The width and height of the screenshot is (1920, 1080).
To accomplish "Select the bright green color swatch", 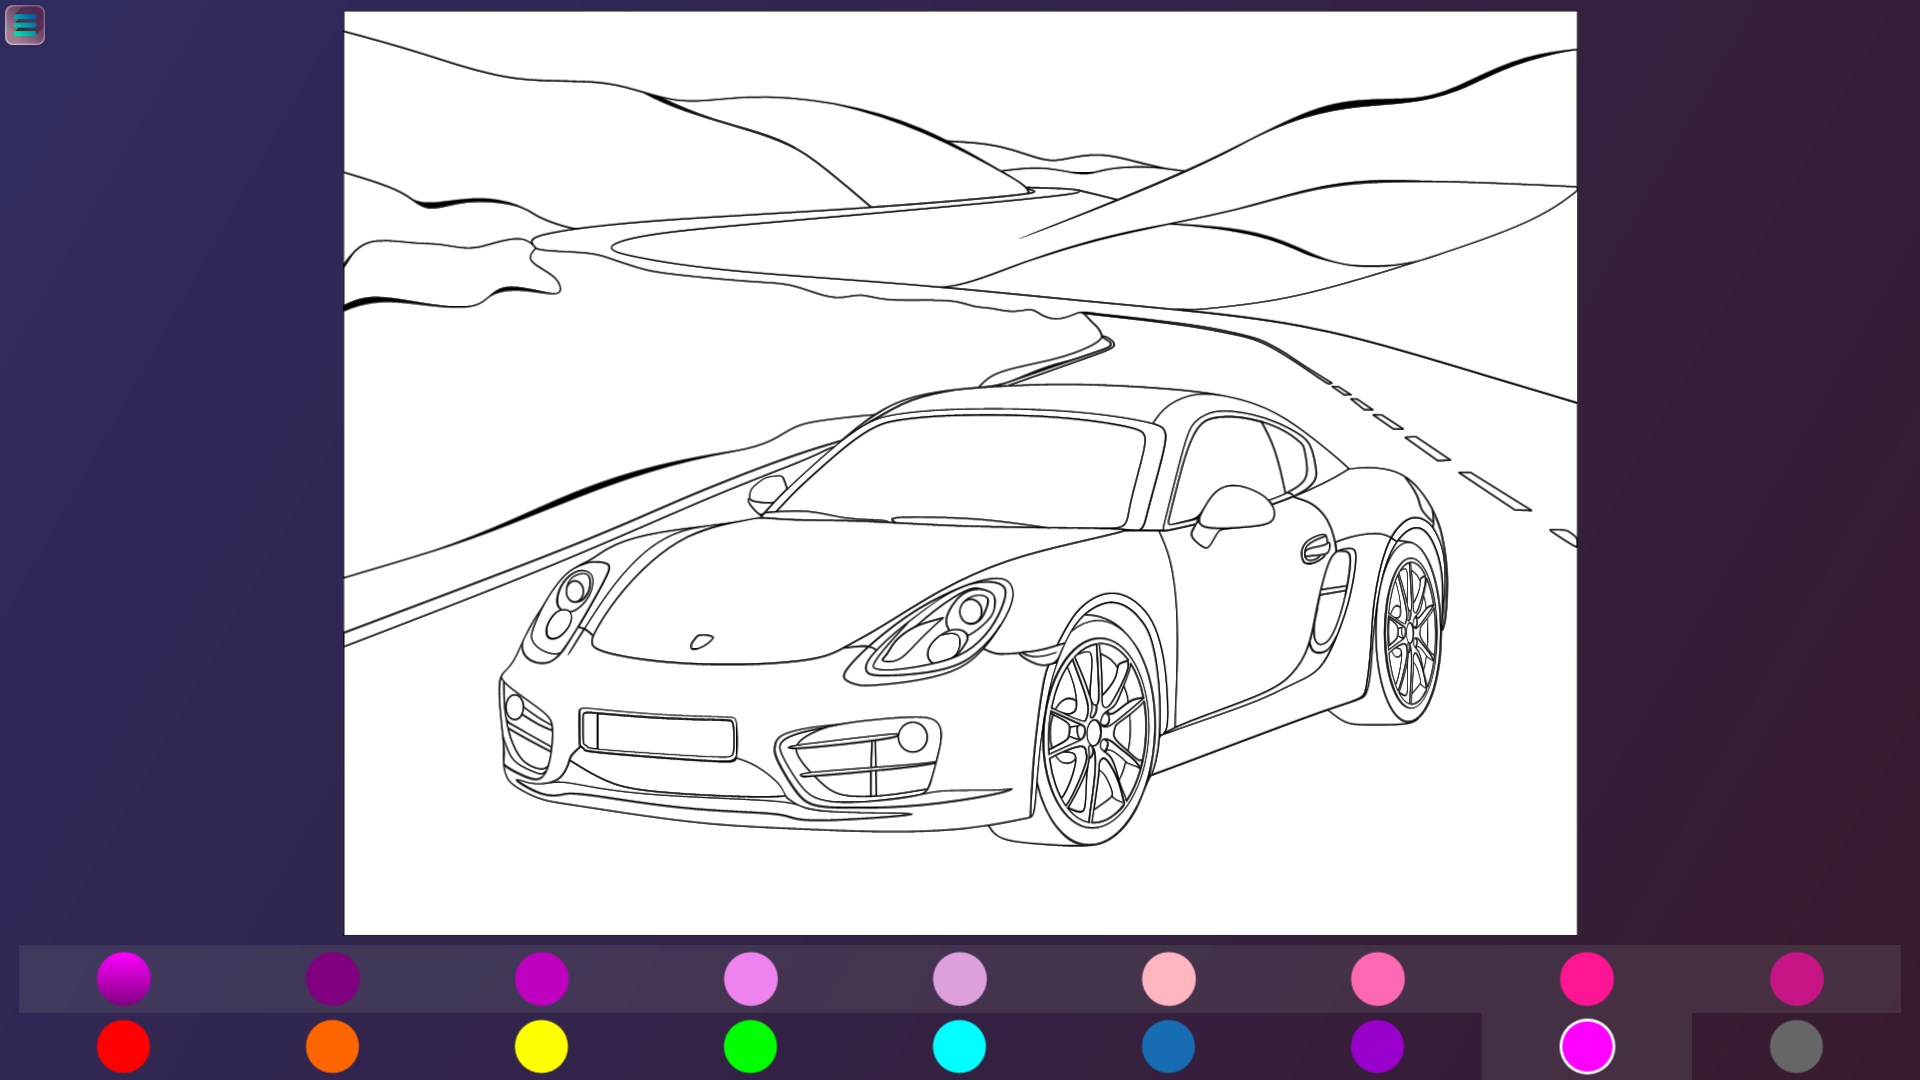I will pyautogui.click(x=750, y=1046).
